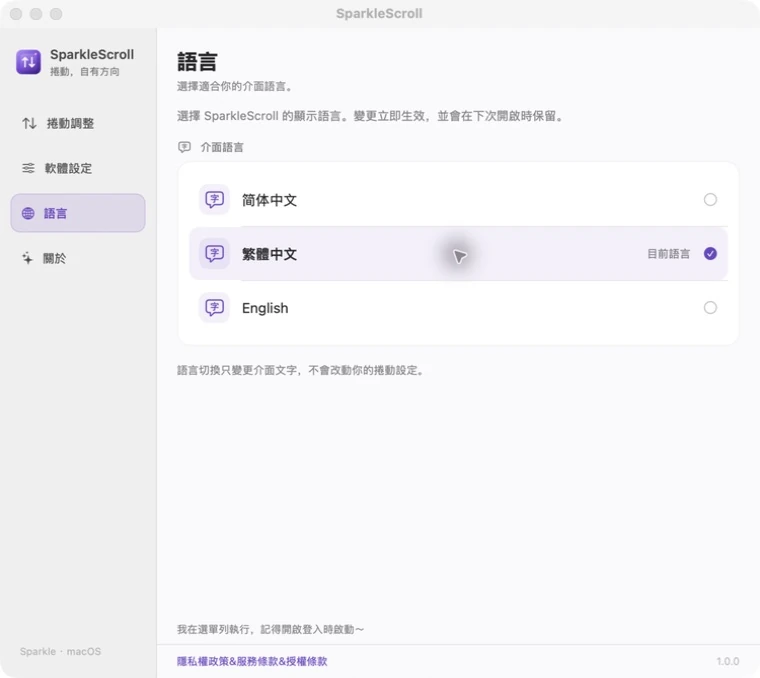Click the character icon next to 繁體中文
This screenshot has height=678, width=760.
(x=214, y=253)
